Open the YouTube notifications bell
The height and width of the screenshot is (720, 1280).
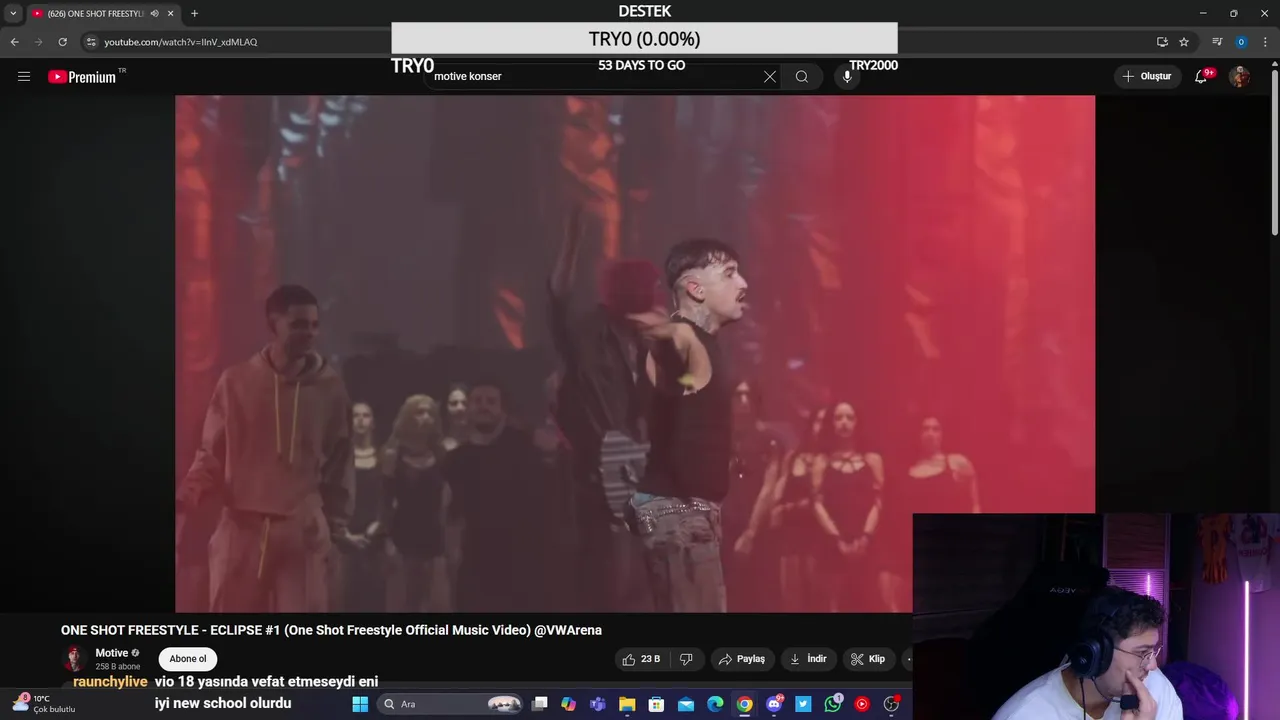(1201, 76)
